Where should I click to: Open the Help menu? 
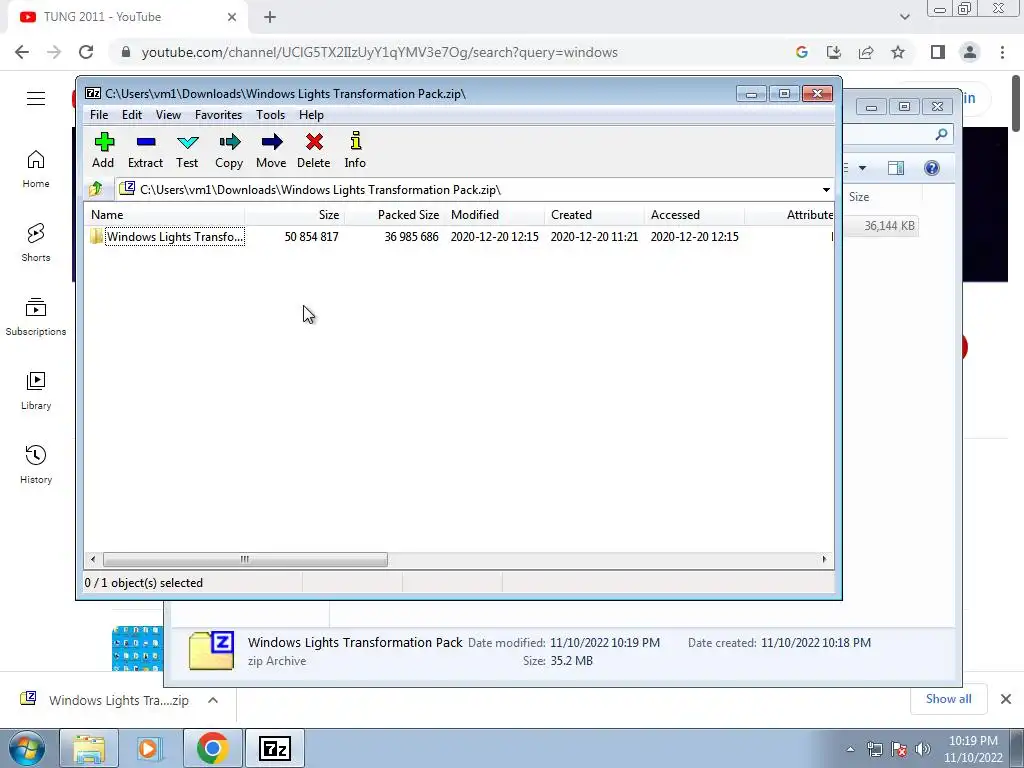pyautogui.click(x=312, y=115)
